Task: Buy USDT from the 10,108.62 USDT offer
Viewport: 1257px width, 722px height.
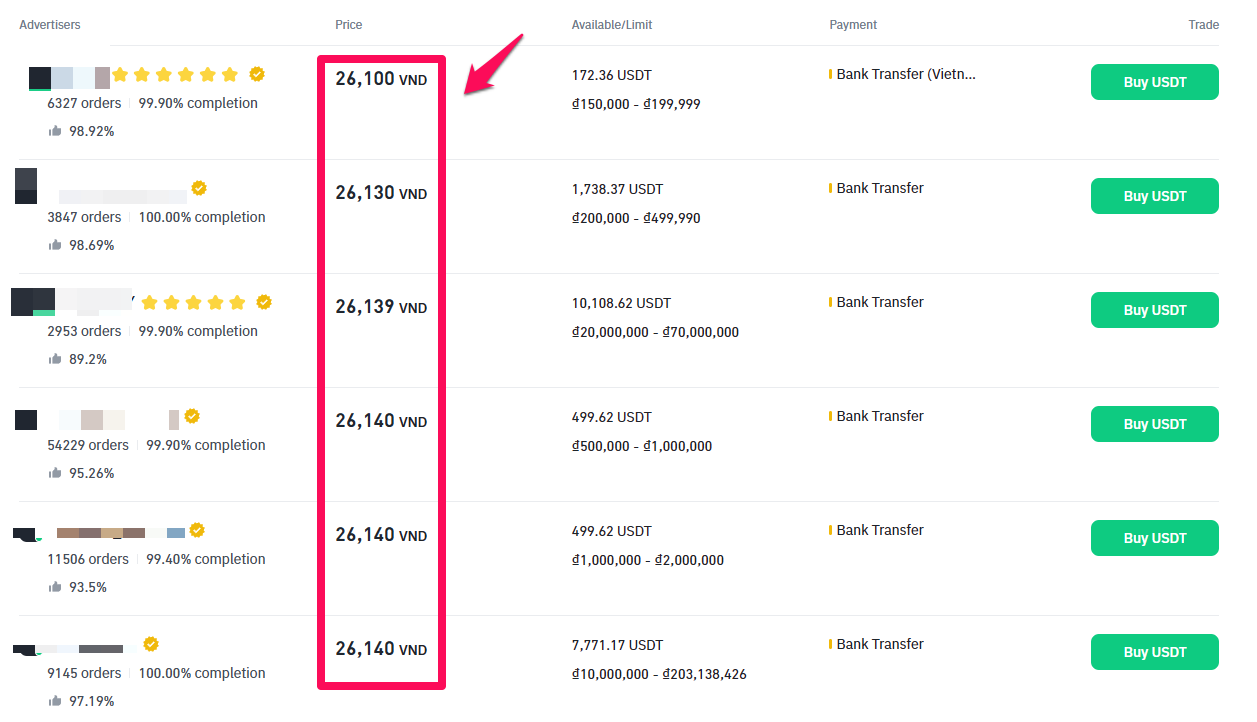Action: coord(1154,310)
